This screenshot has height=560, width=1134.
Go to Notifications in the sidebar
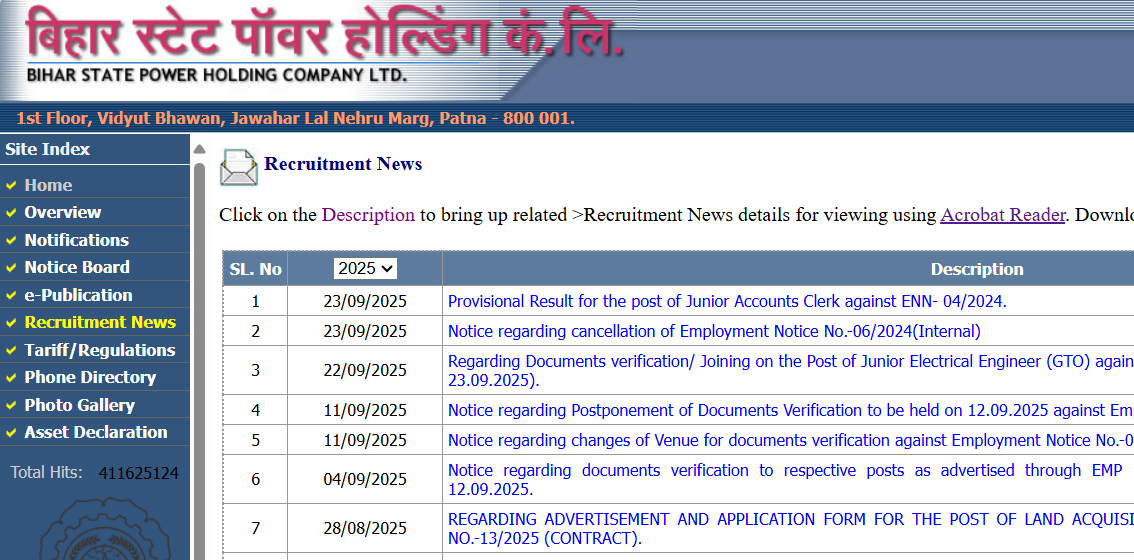[76, 240]
